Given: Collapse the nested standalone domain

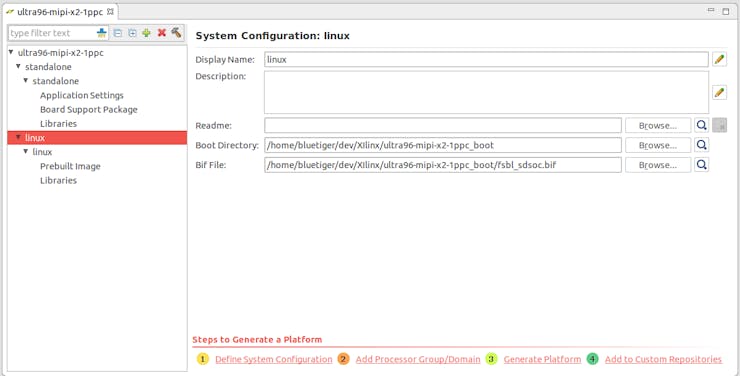Looking at the screenshot, I should click(x=26, y=81).
